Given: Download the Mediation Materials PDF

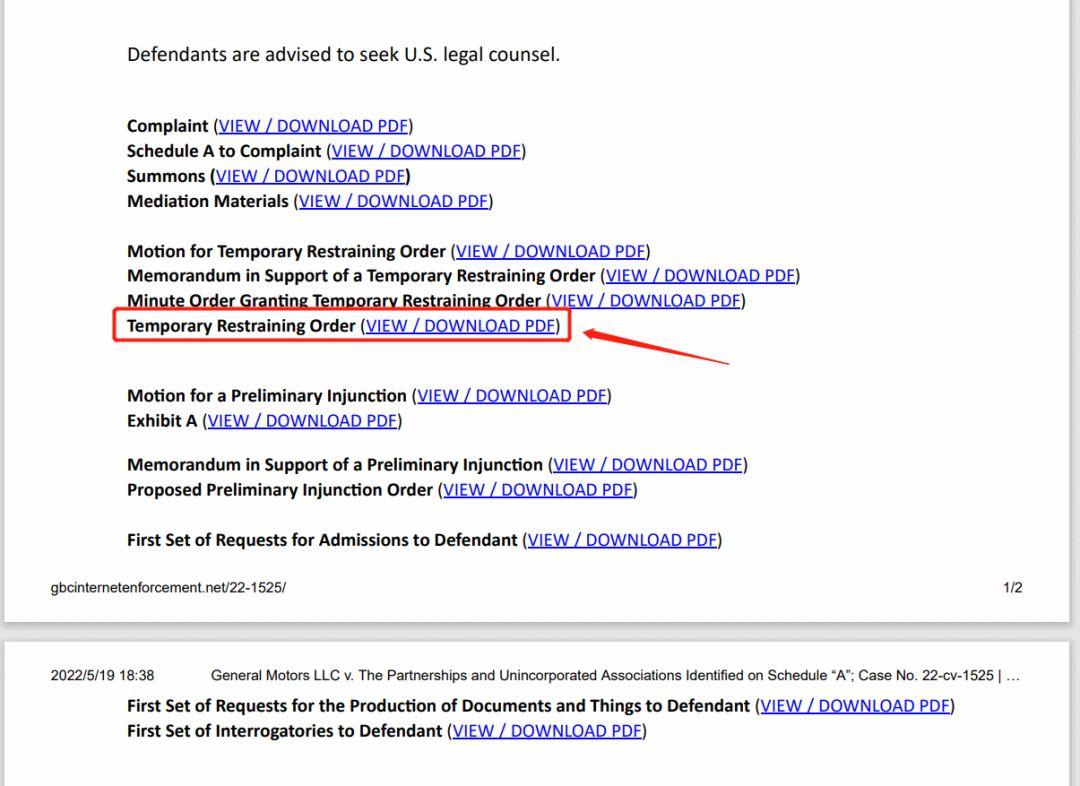Looking at the screenshot, I should [x=393, y=201].
